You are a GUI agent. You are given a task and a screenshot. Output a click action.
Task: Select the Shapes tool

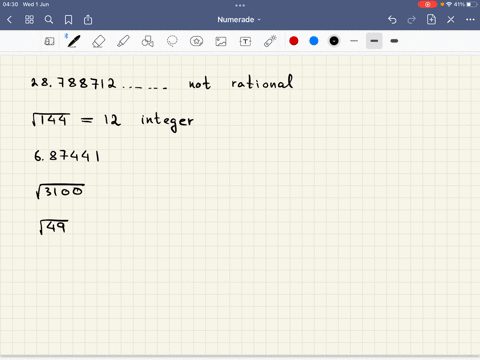(148, 41)
